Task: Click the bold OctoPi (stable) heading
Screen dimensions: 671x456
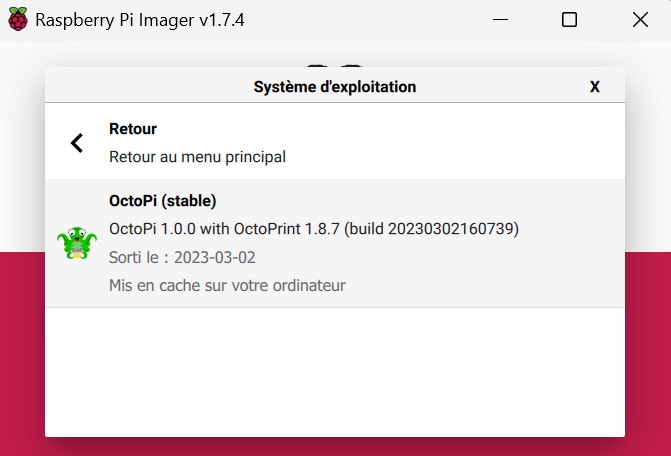Action: [x=163, y=201]
